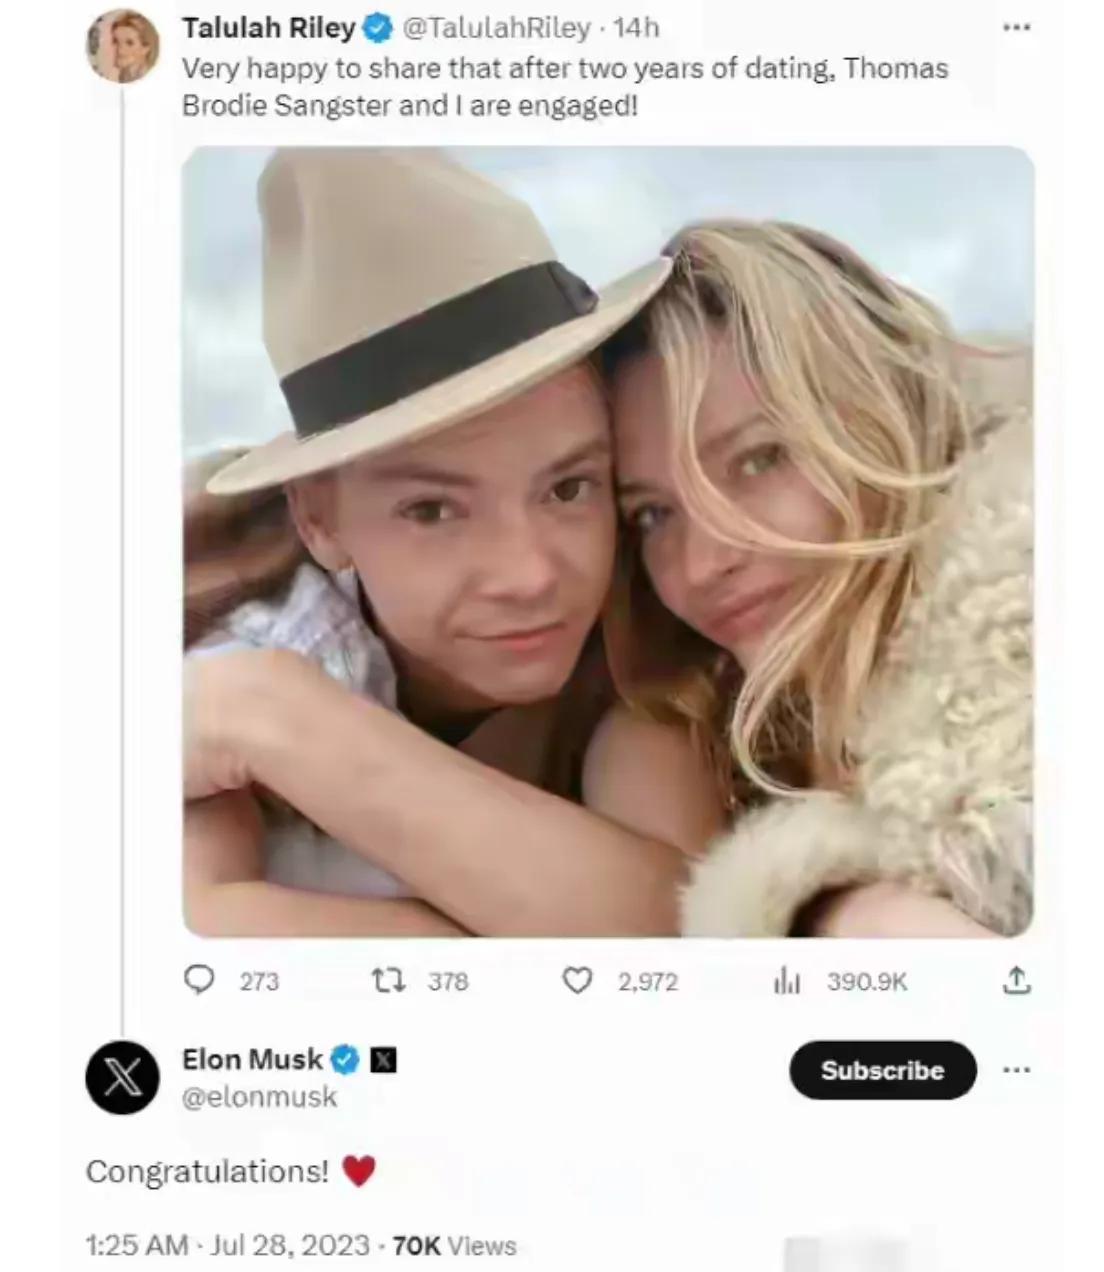The width and height of the screenshot is (1104, 1272).
Task: Click the reply speech bubble icon
Action: pos(200,980)
